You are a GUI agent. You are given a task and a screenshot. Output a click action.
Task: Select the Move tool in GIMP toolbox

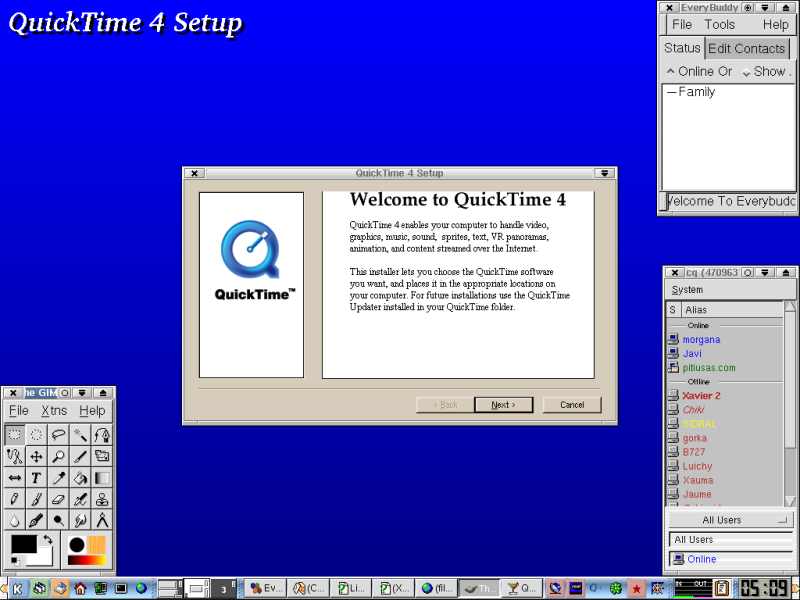tap(36, 456)
